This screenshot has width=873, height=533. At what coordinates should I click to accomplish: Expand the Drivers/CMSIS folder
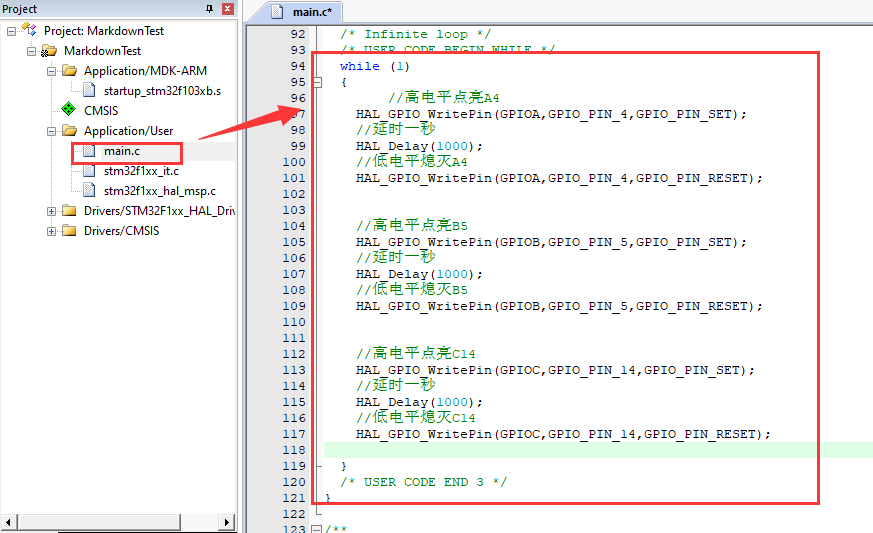pos(51,231)
